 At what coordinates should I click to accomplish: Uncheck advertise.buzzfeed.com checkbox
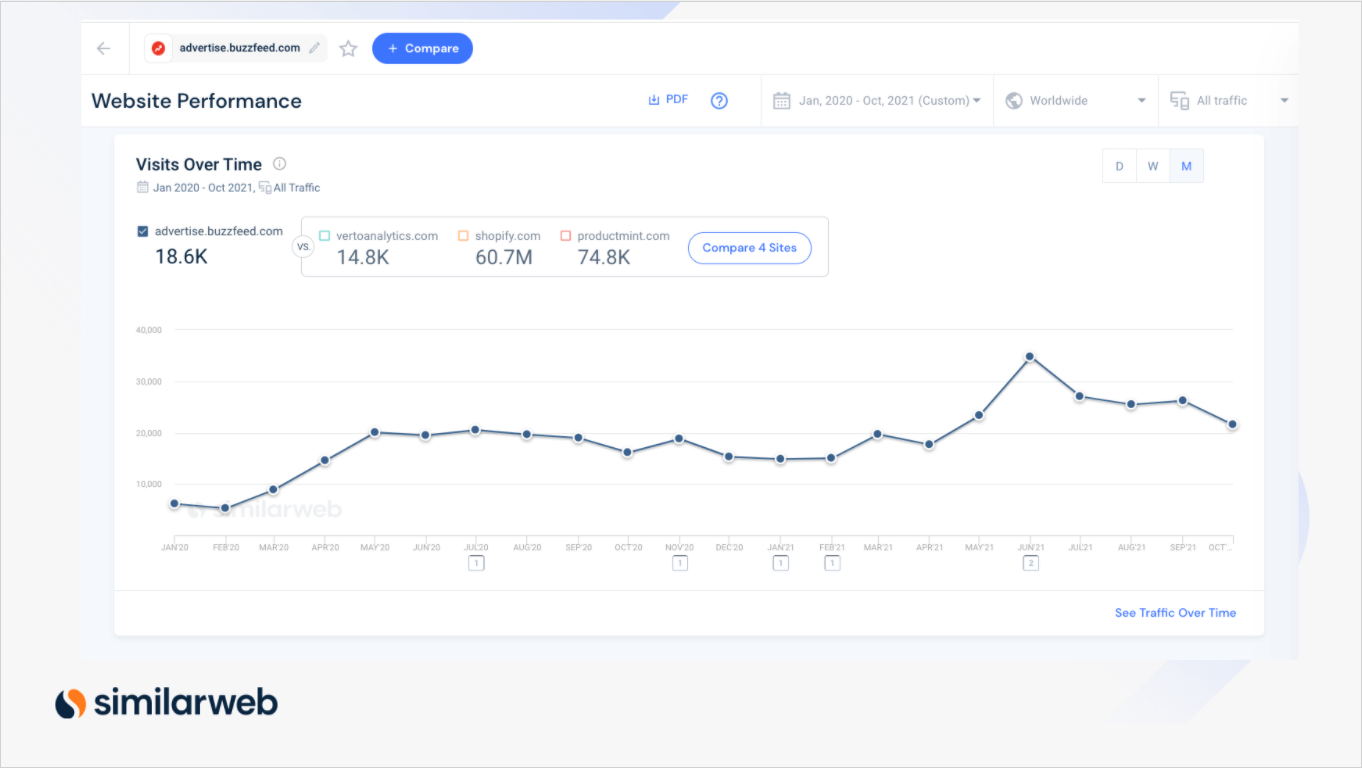pyautogui.click(x=143, y=231)
